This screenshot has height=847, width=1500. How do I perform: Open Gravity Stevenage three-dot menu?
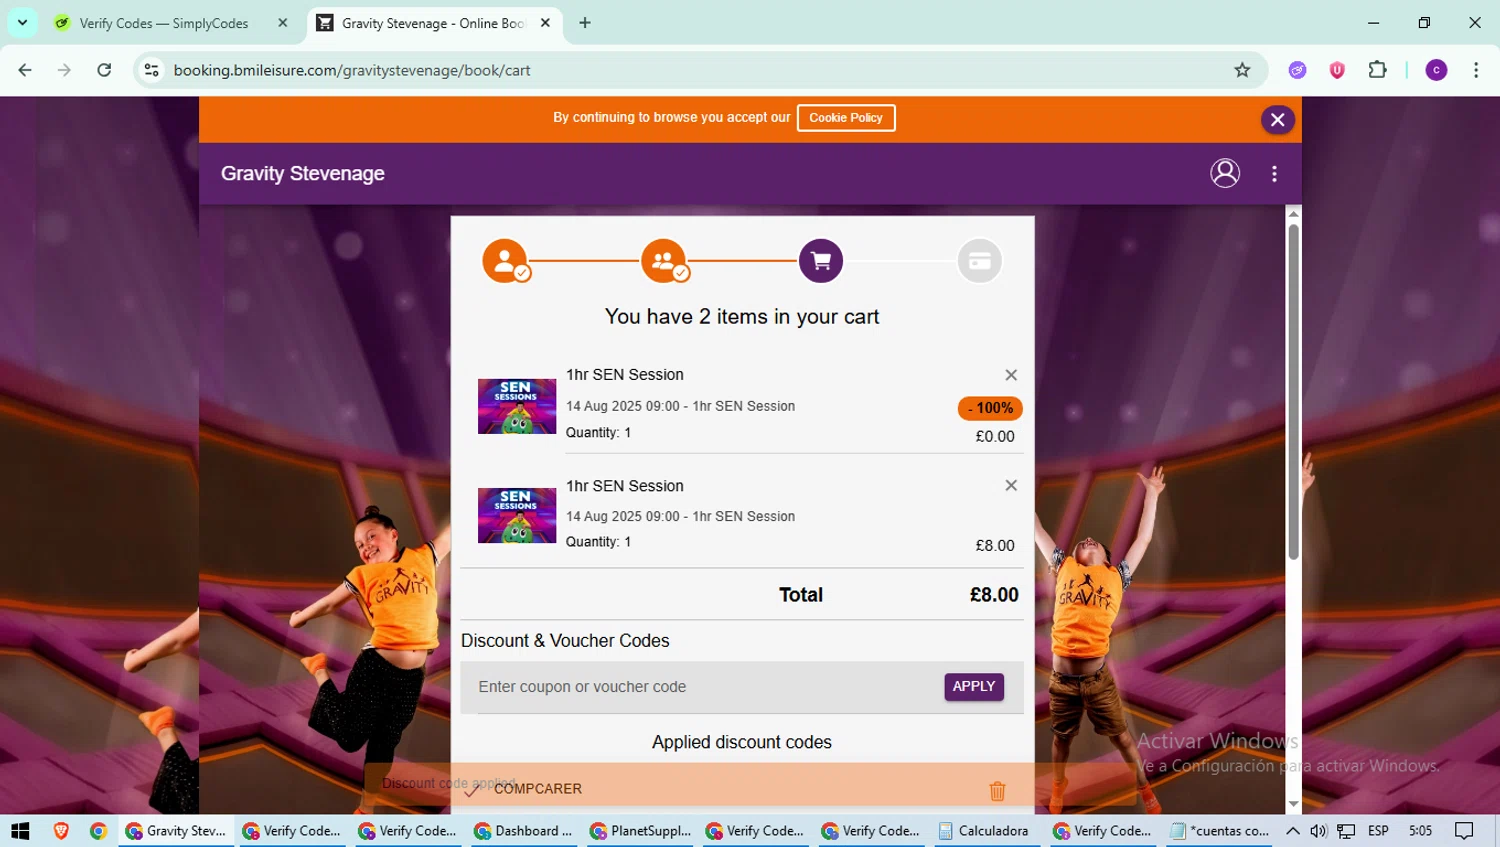pyautogui.click(x=1274, y=173)
